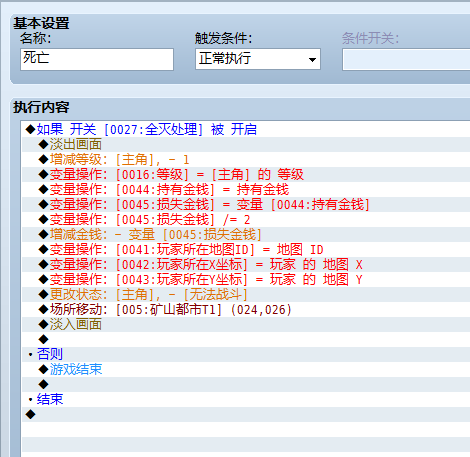Select the 否则 branch line

[246, 354]
